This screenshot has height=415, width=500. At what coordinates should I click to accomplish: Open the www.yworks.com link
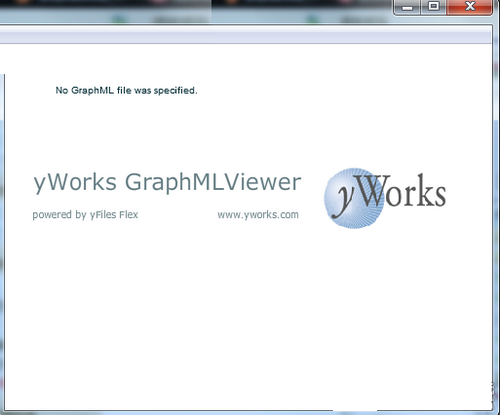[x=258, y=215]
